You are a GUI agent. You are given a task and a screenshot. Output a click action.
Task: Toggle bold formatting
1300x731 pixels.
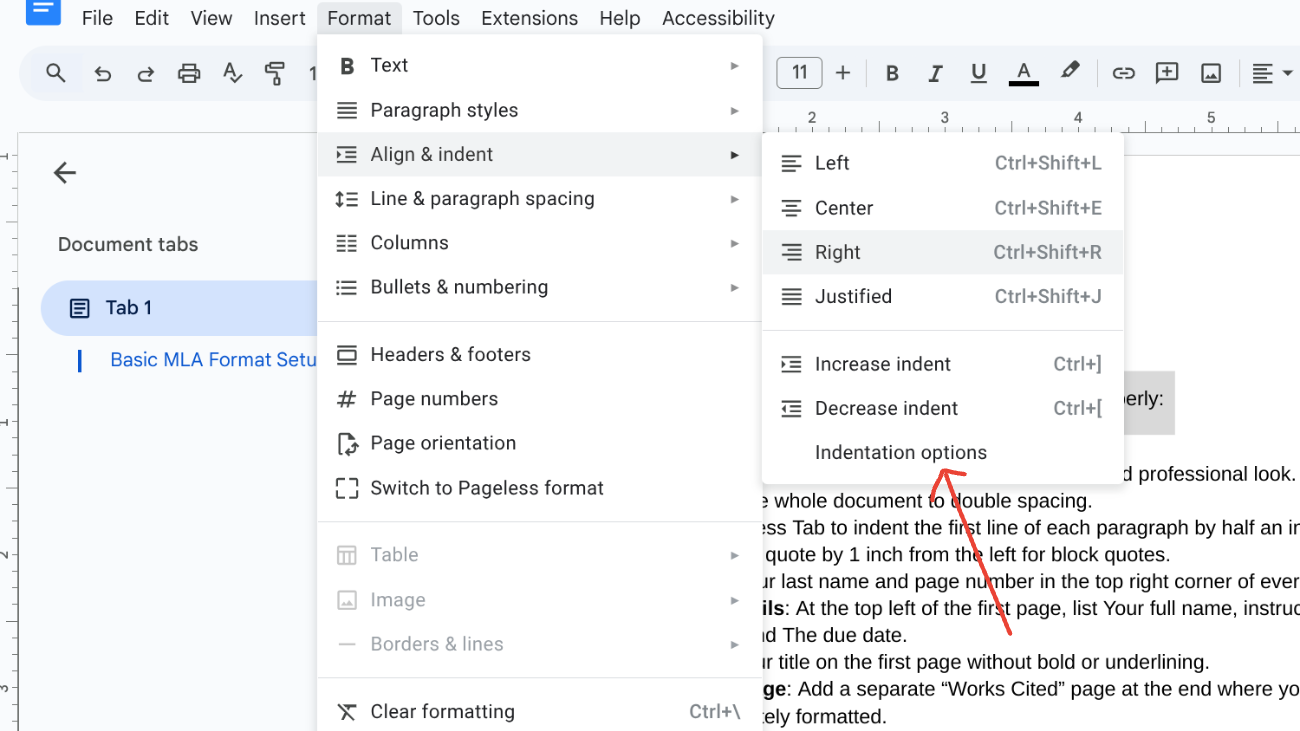(891, 72)
